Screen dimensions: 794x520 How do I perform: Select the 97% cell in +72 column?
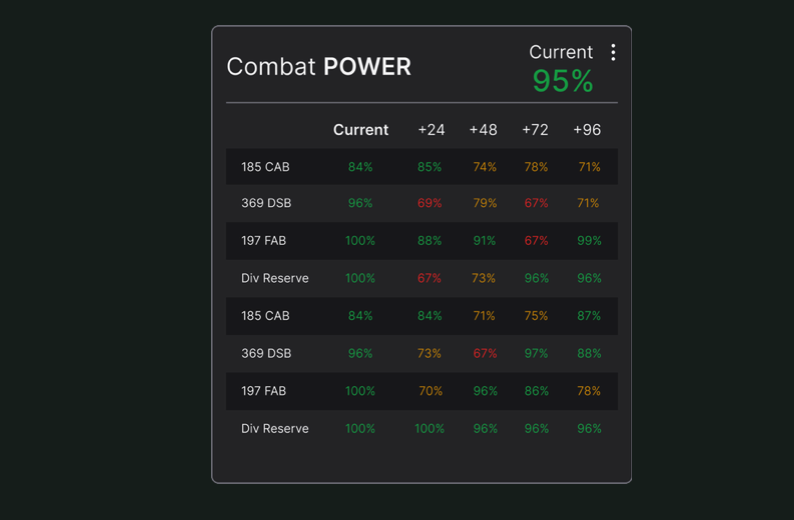(x=536, y=353)
